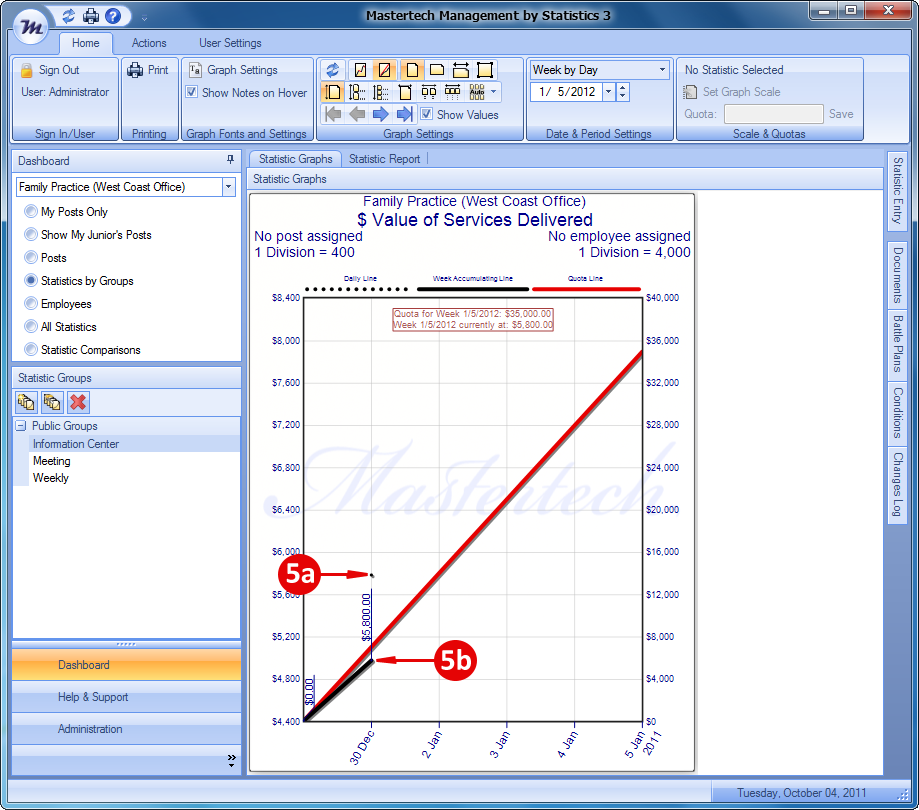Screen dimensions: 919x810
Task: Switch to the Actions ribbon tab
Action: [x=149, y=43]
